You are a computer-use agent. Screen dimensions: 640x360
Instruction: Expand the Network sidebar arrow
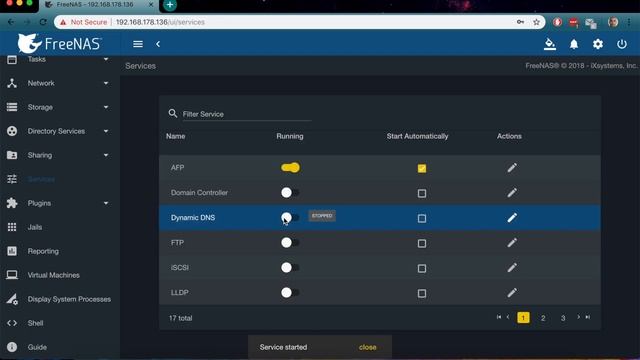coord(106,83)
